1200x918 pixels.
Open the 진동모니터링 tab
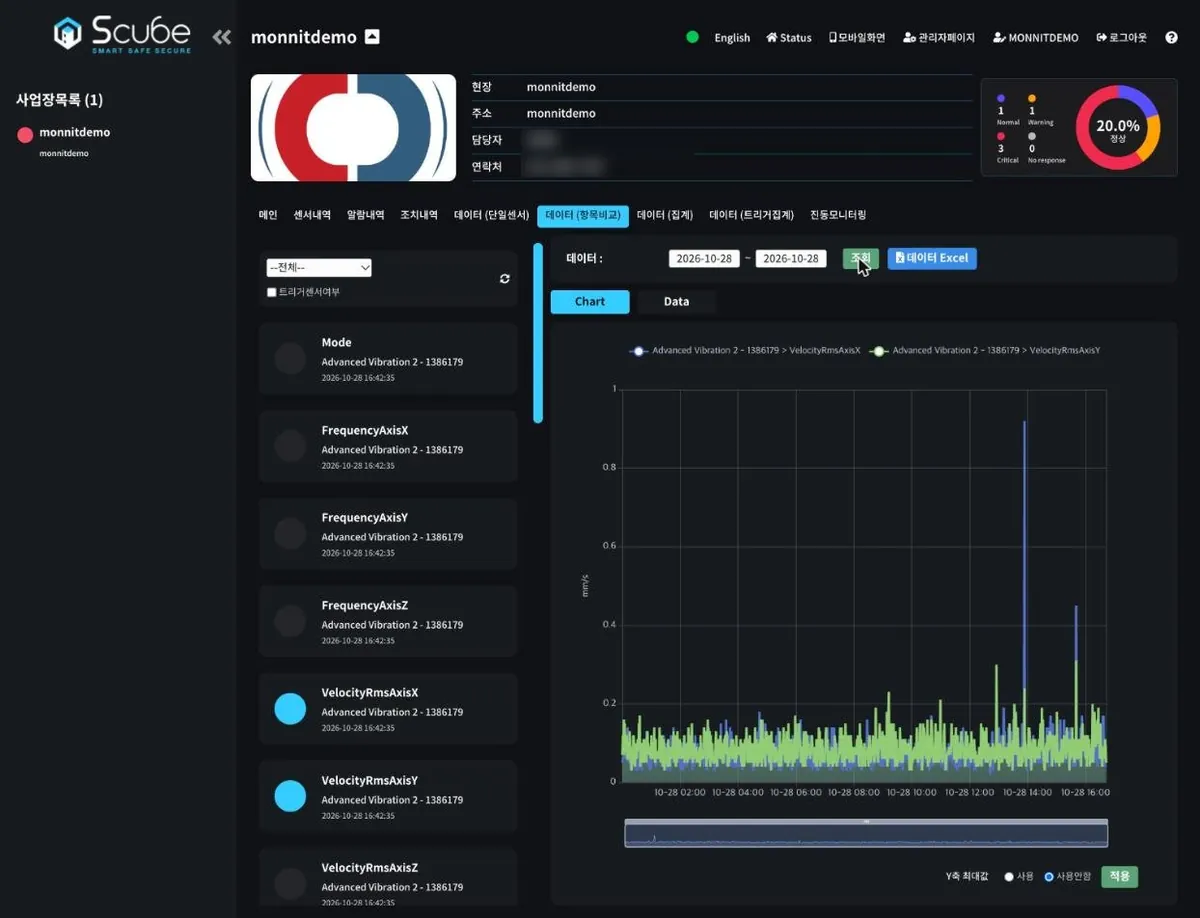pos(838,215)
